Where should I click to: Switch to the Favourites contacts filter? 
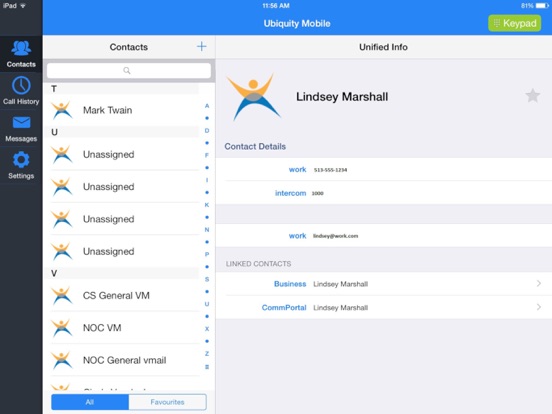click(168, 402)
